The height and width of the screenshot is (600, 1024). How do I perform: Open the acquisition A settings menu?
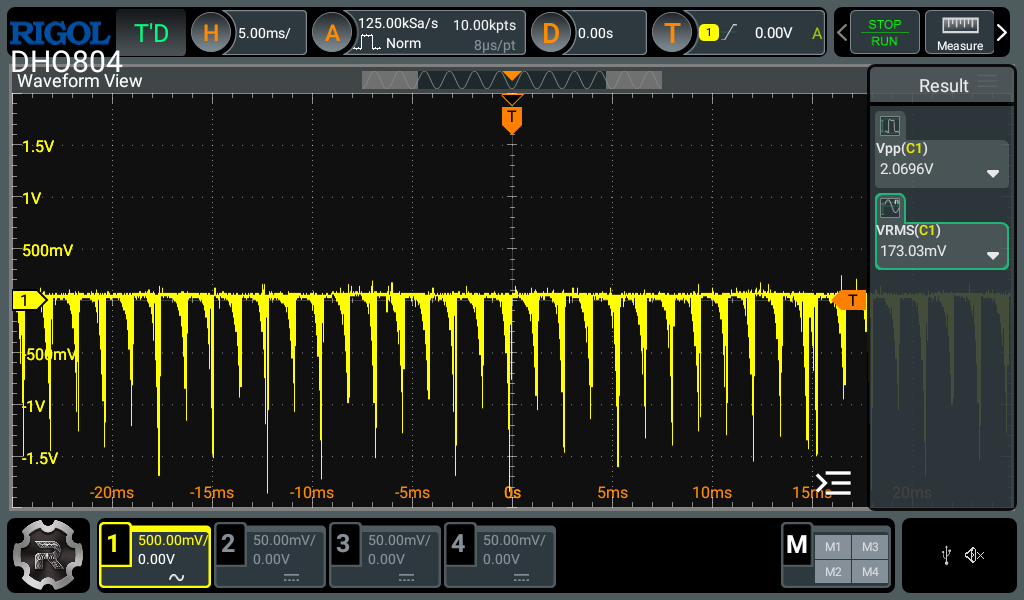tap(333, 33)
